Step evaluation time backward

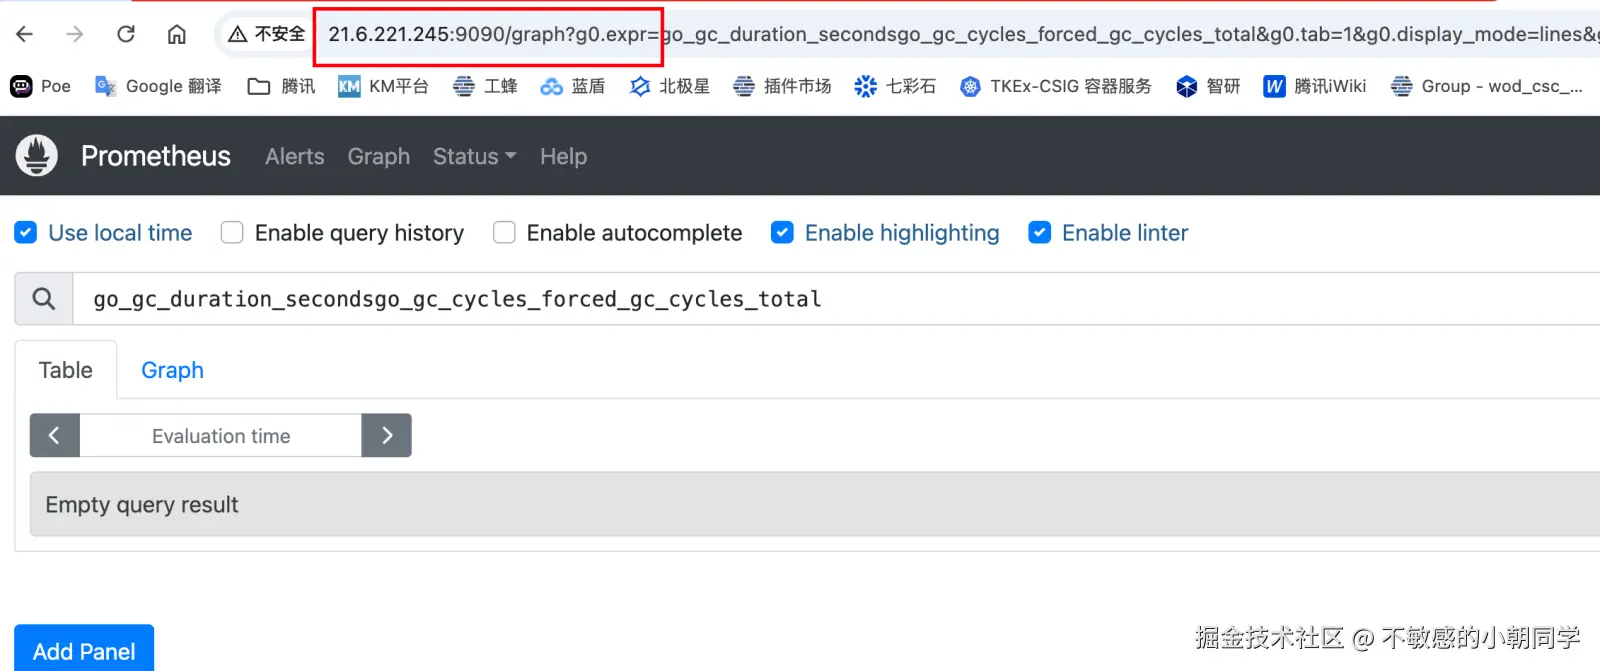pyautogui.click(x=55, y=436)
